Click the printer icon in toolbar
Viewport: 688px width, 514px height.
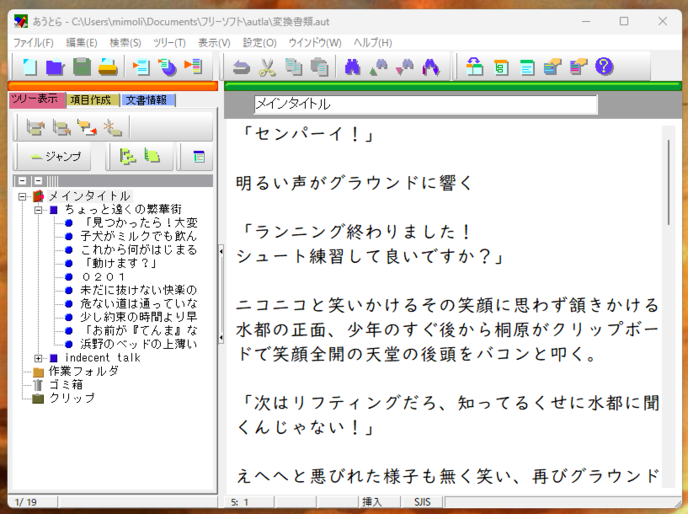(108, 67)
